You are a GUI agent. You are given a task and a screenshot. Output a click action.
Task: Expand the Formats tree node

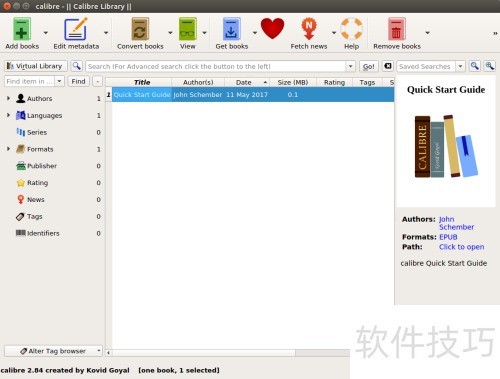[x=8, y=149]
